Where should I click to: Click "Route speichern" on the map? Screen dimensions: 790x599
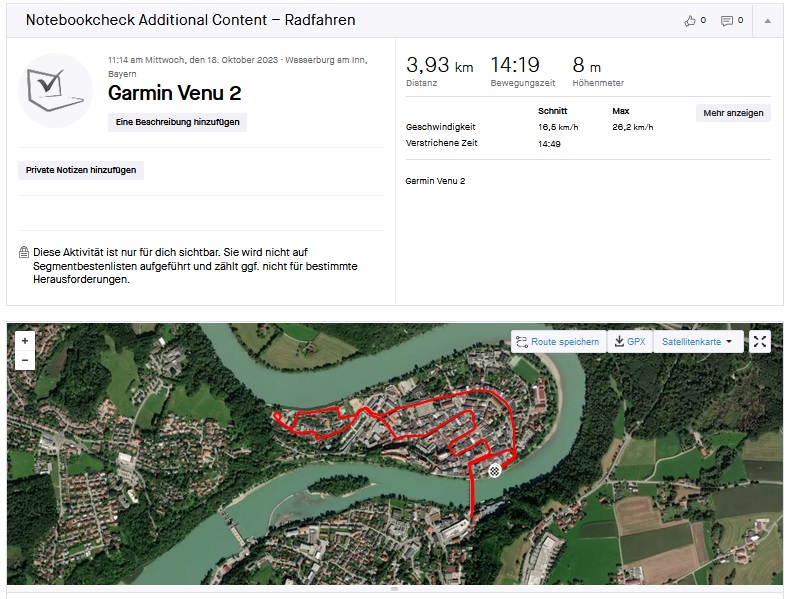click(559, 342)
